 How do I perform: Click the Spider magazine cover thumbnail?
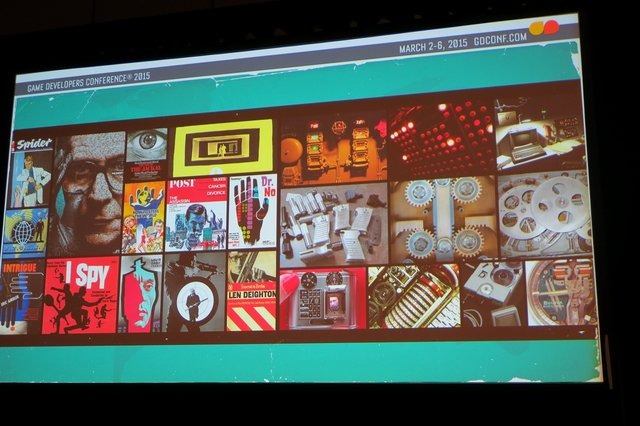tap(32, 173)
